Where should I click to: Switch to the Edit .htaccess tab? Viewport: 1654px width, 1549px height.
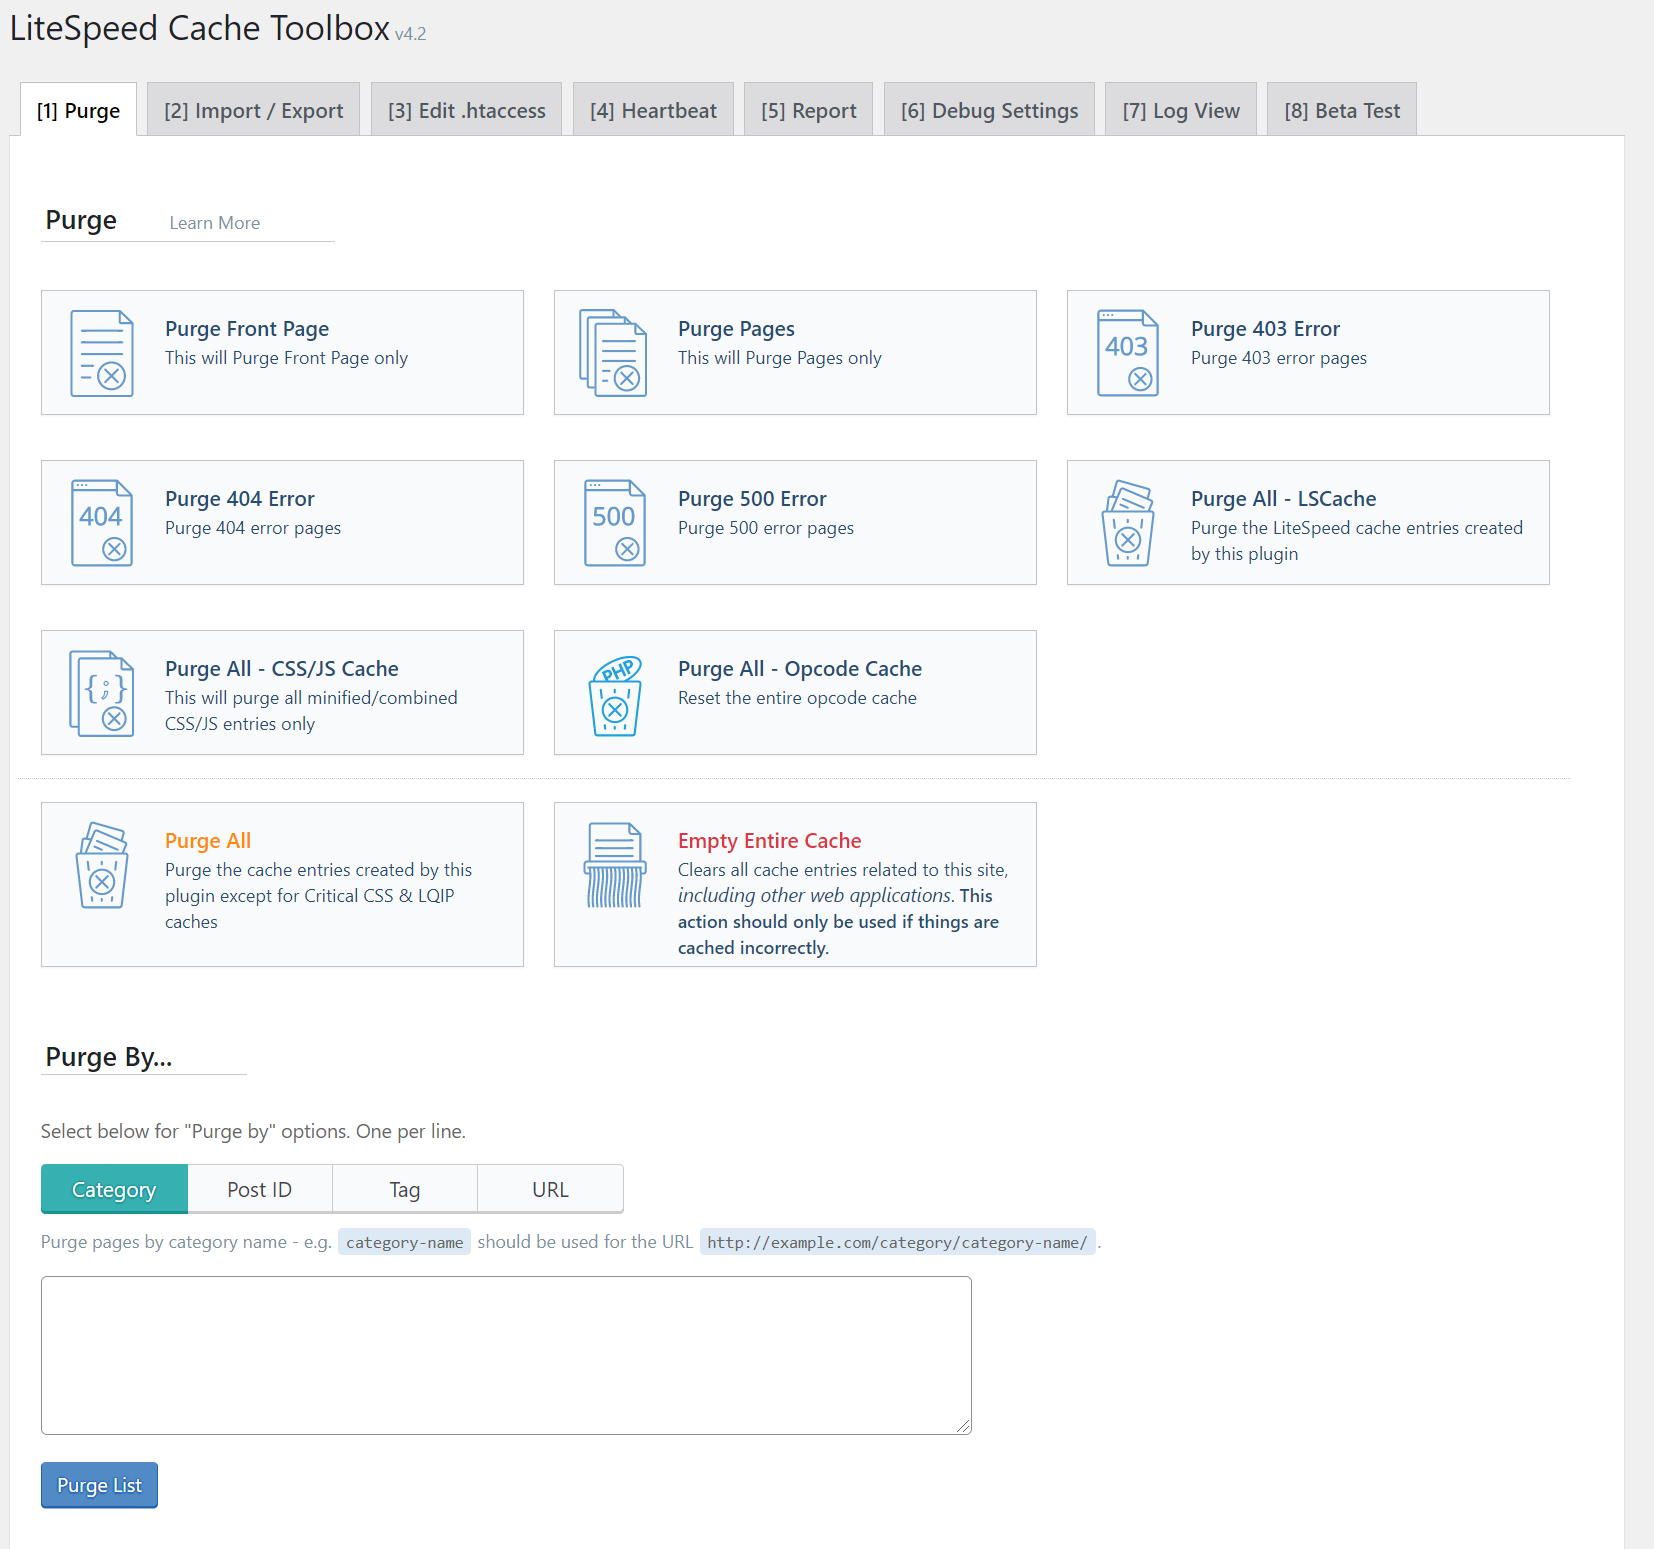click(x=466, y=111)
